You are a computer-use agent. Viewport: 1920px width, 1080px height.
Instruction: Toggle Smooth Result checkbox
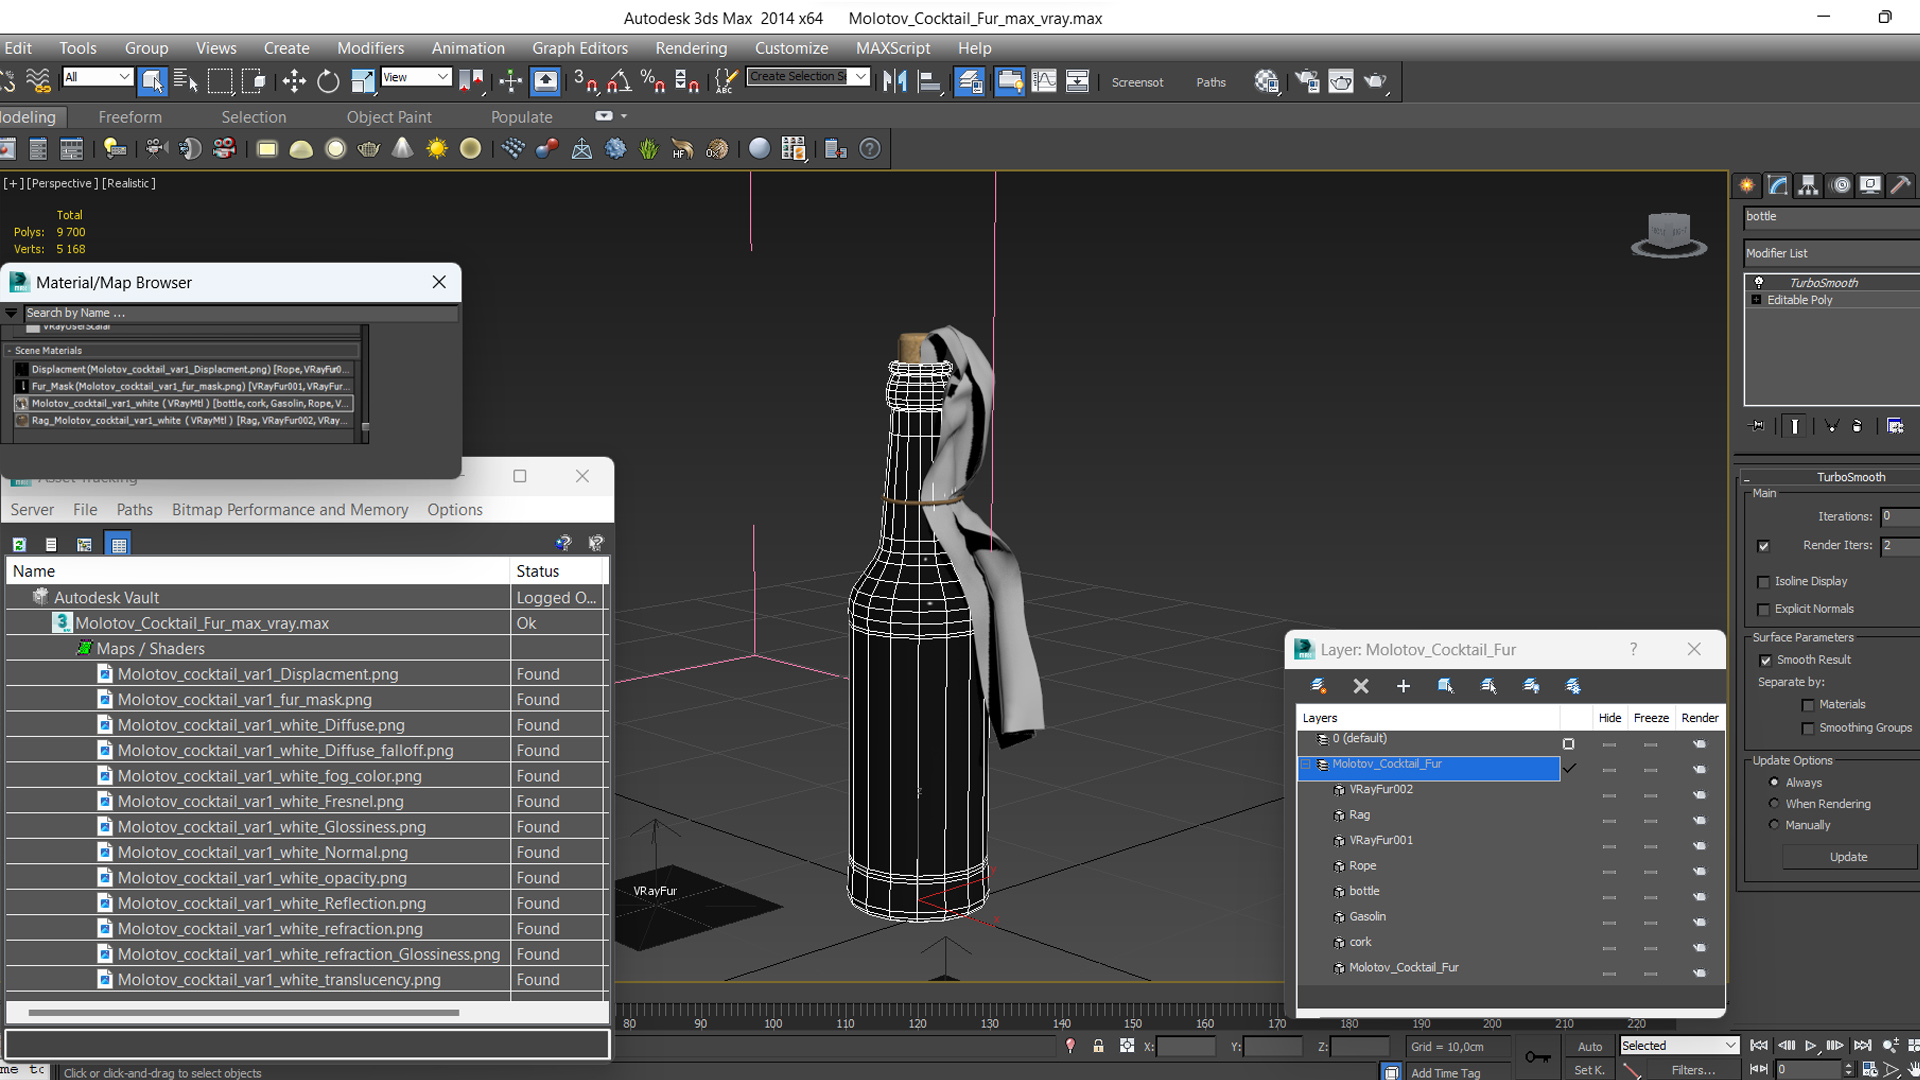pyautogui.click(x=1765, y=660)
